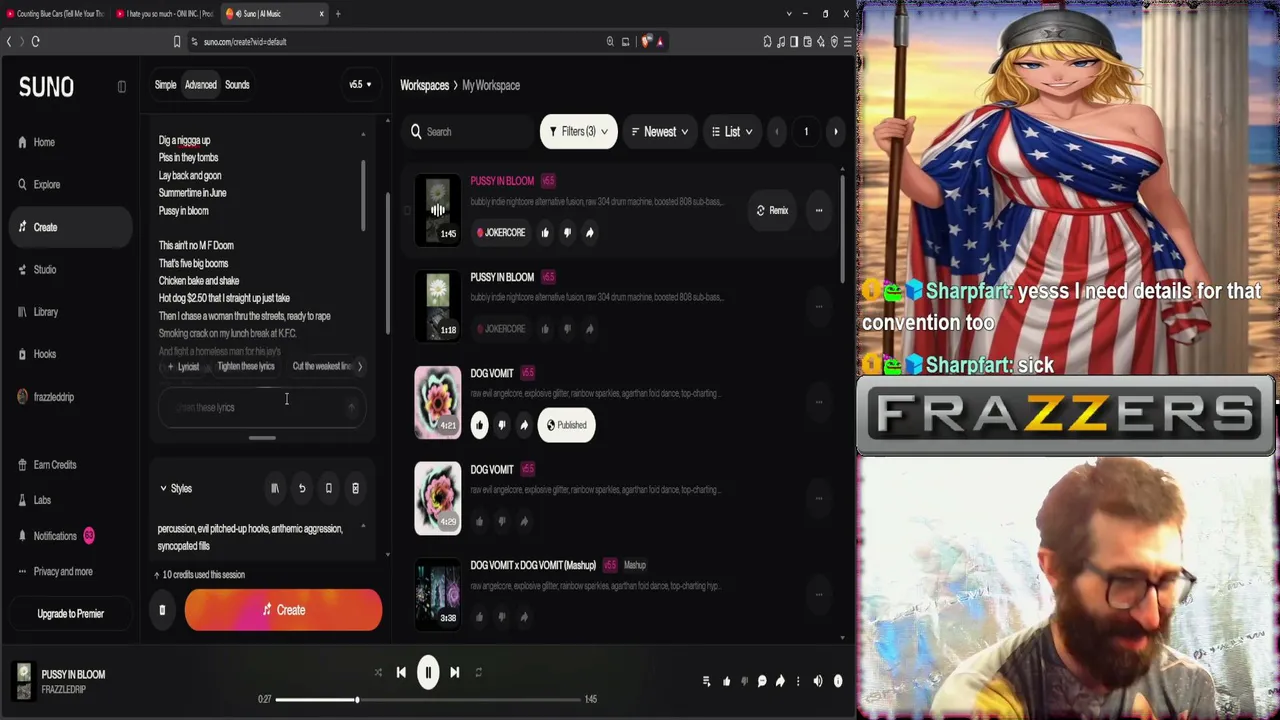Go back to the previous track
Viewport: 1280px width, 720px height.
point(401,672)
